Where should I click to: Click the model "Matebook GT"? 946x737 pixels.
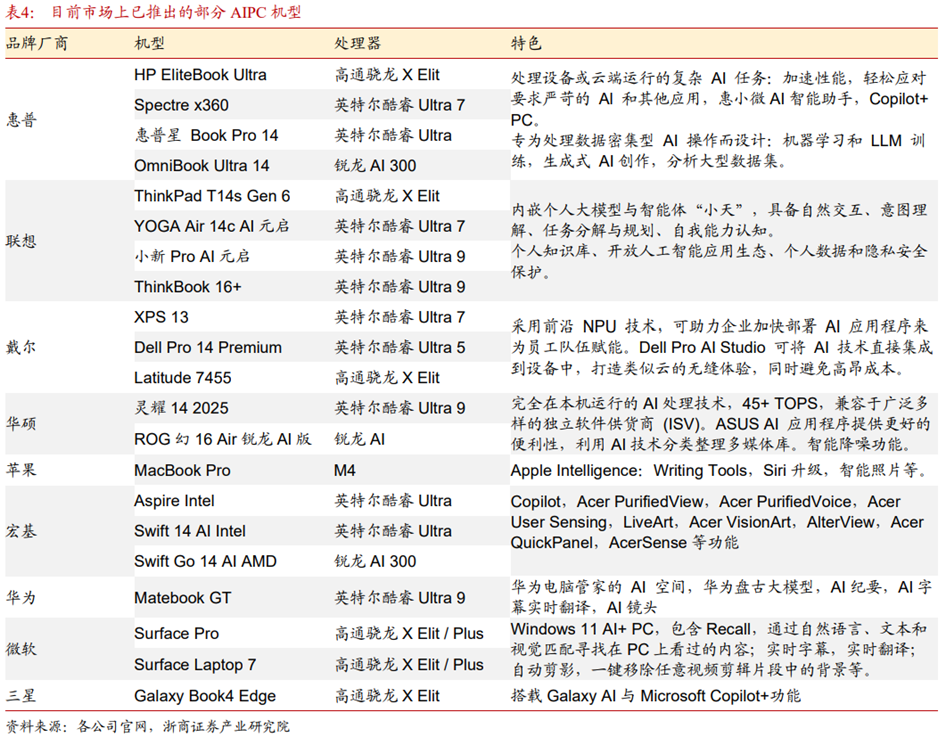pyautogui.click(x=183, y=598)
